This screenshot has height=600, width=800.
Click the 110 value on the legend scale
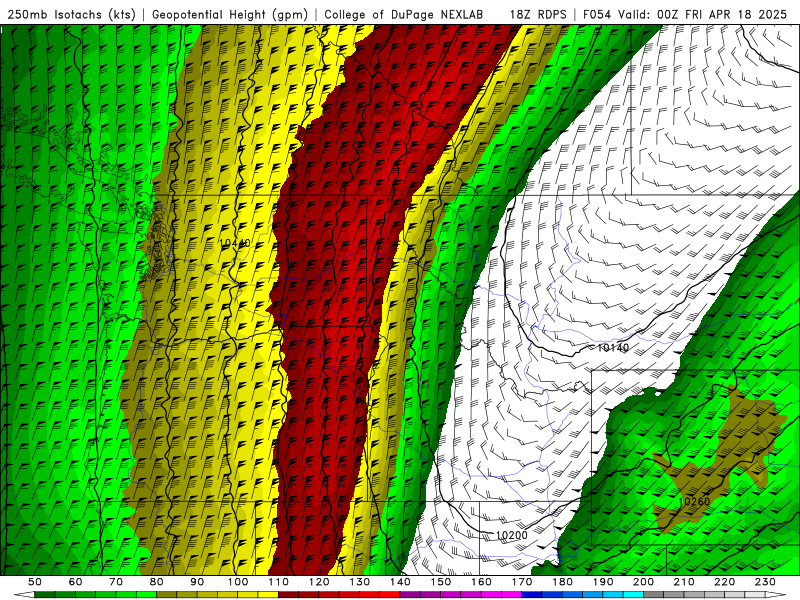pos(279,582)
